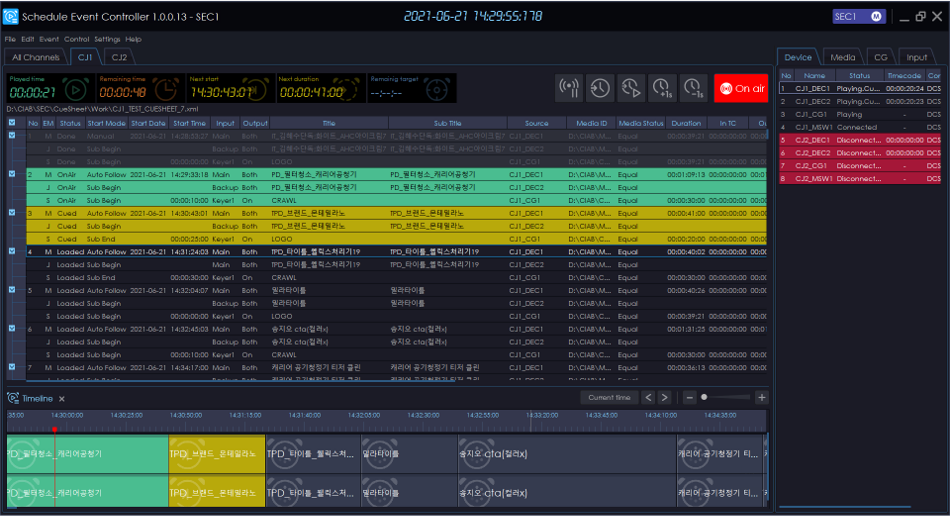Switch to the CJ1 channel tab
Viewport: 950px width, 516px height.
[85, 57]
